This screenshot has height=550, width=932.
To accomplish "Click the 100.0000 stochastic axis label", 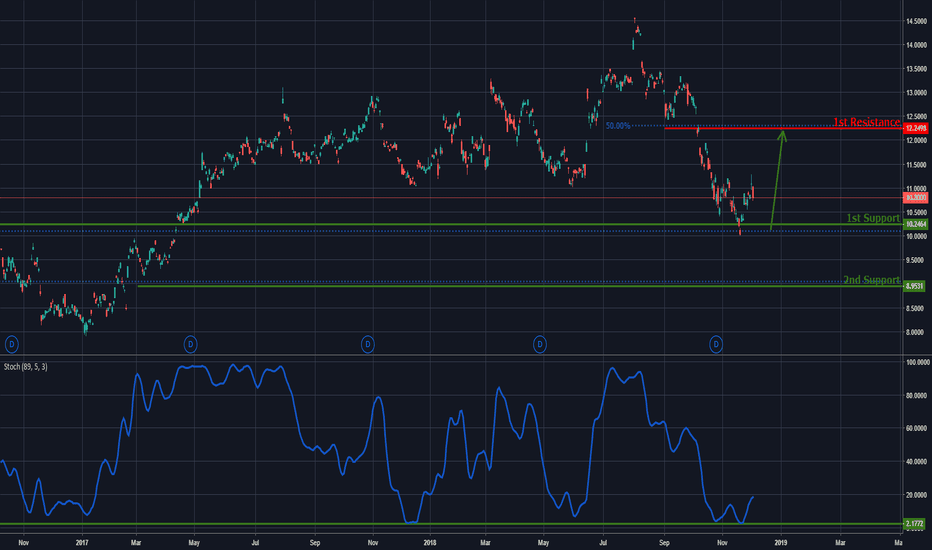I will click(x=917, y=362).
